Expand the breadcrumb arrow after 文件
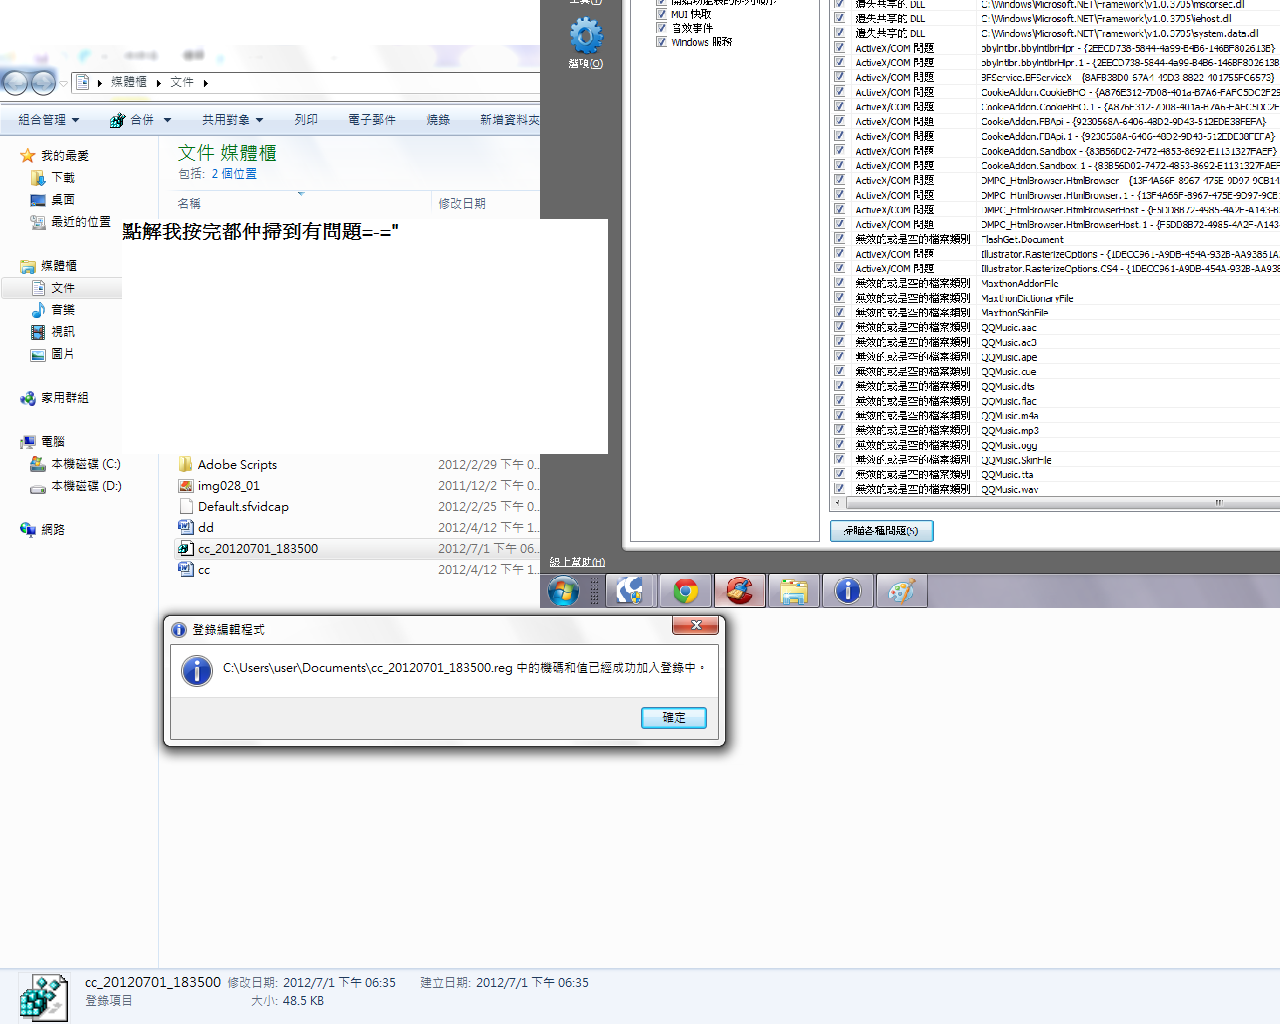1280x1024 pixels. point(205,83)
